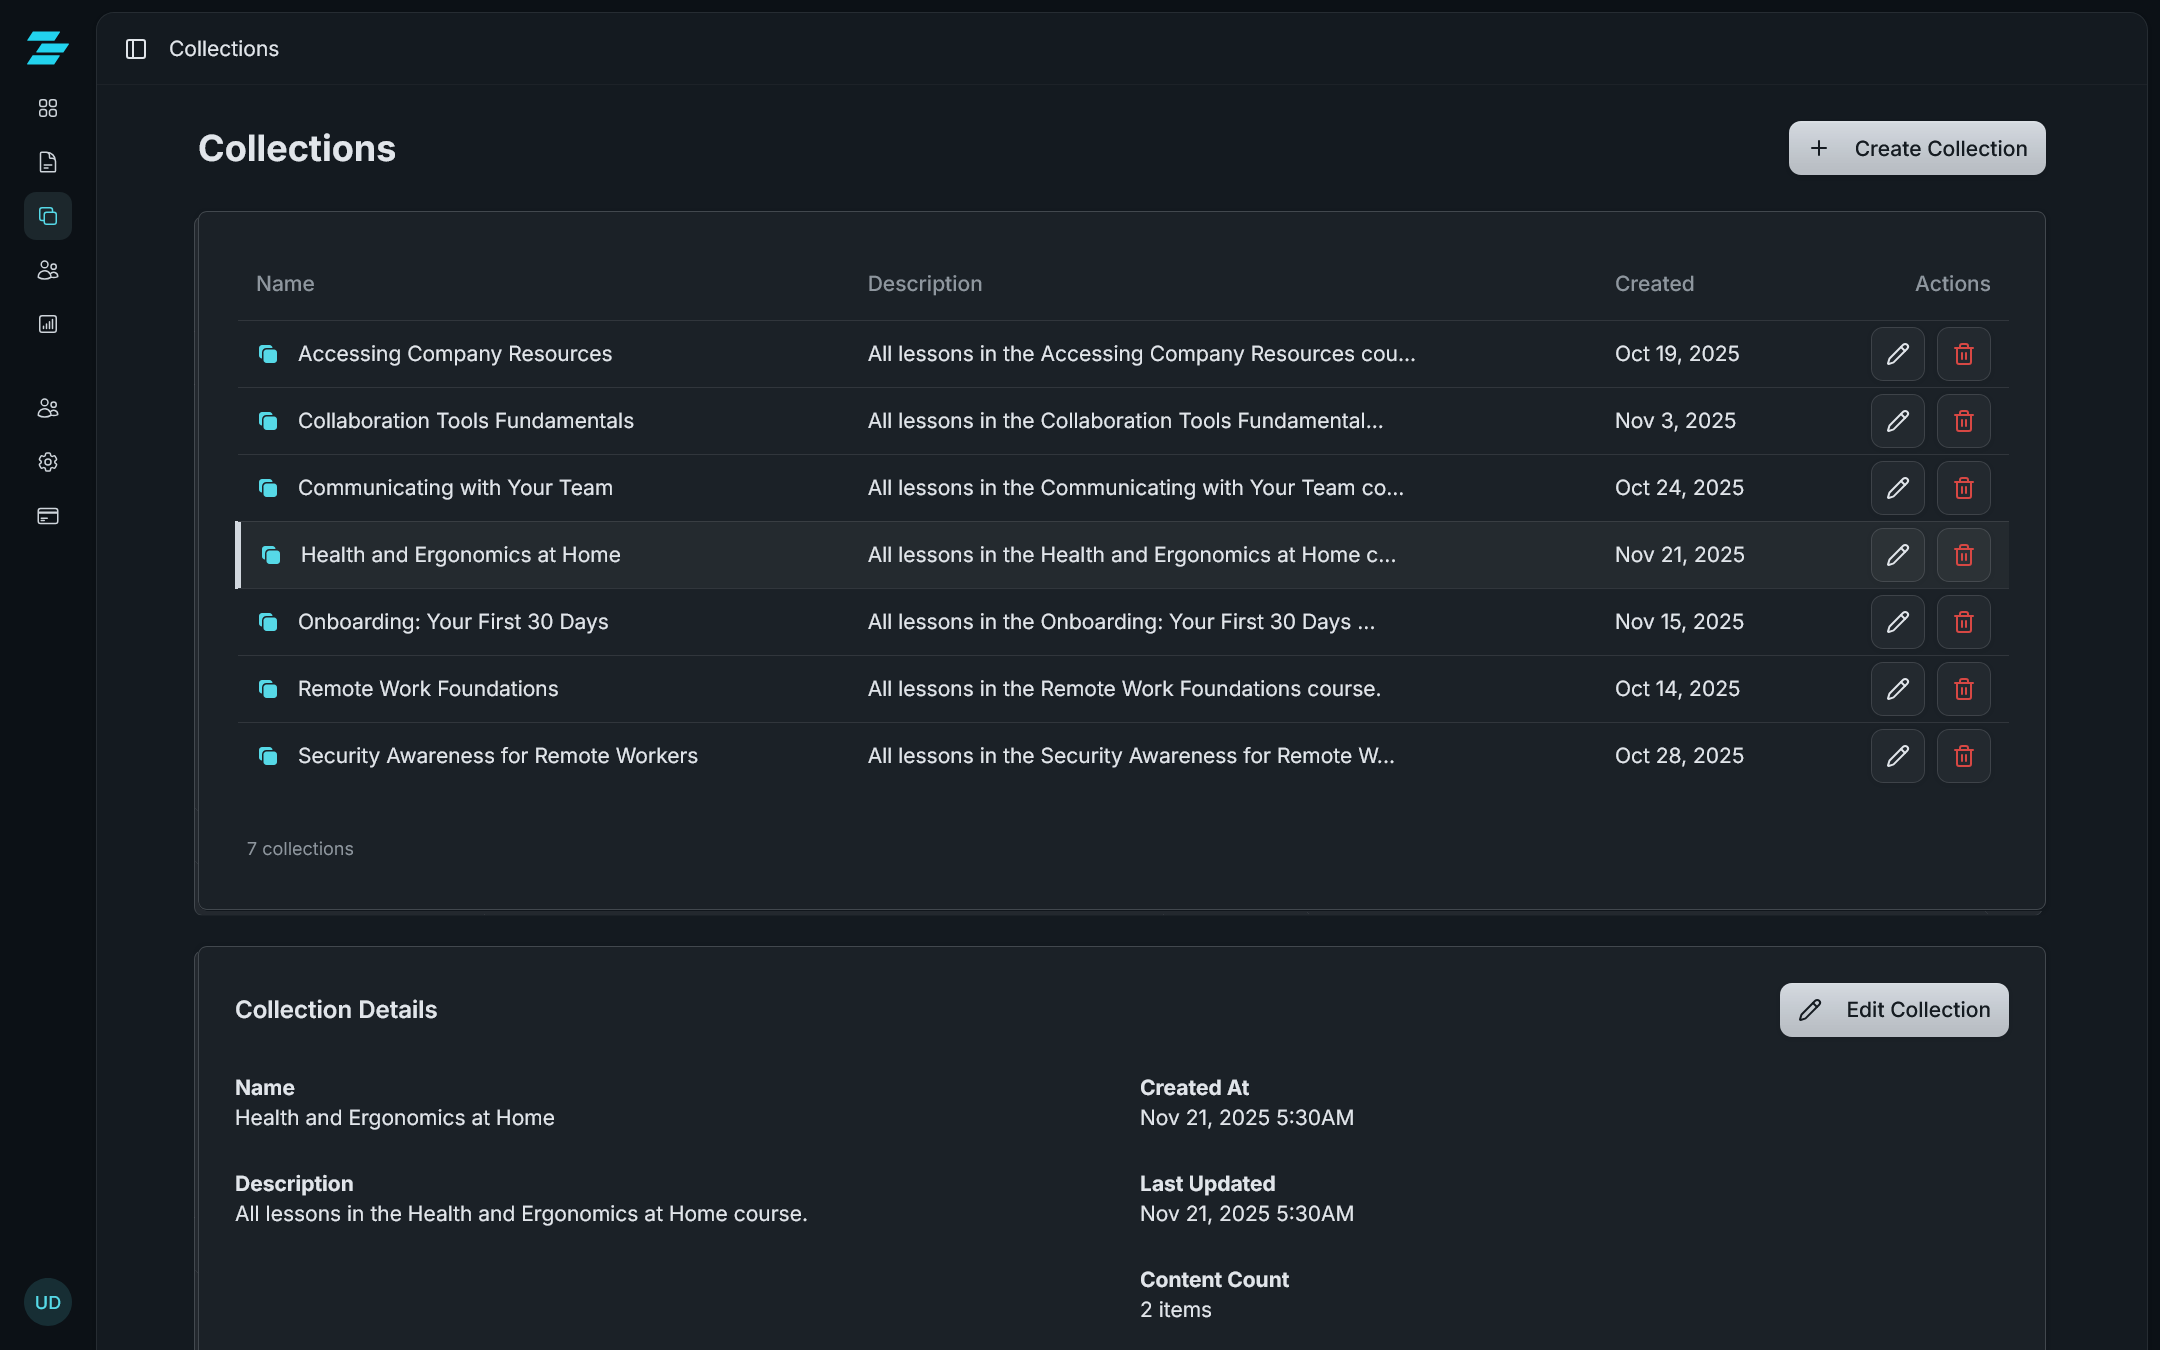Screen dimensions: 2160x1350
Task: Click the app logo at top left
Action: tap(47, 48)
